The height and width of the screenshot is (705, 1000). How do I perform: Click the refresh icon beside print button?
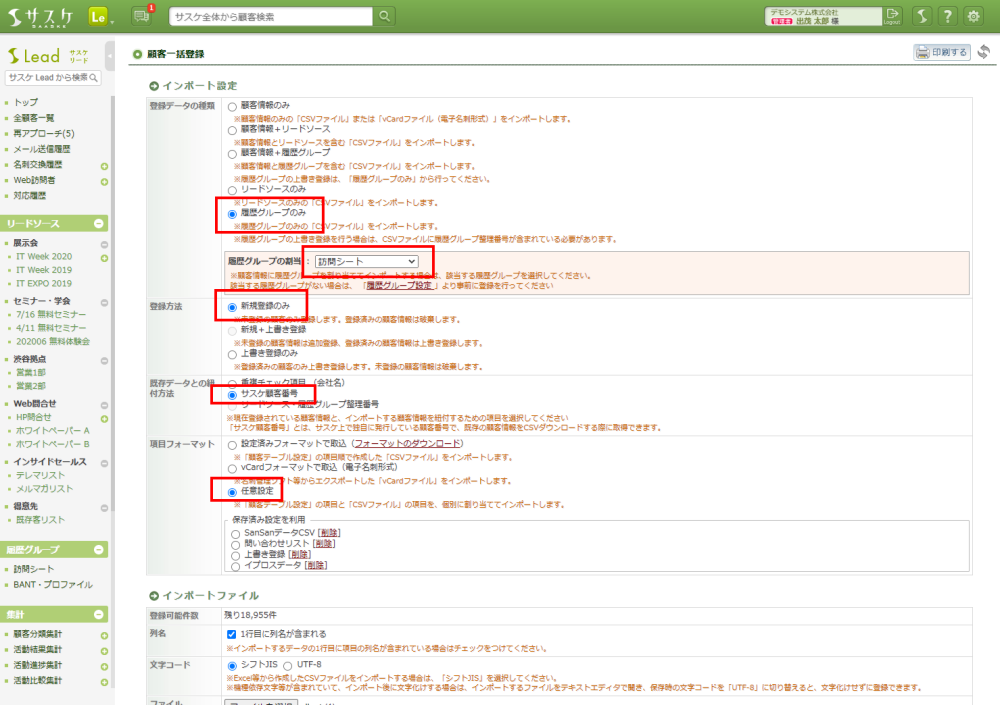click(x=984, y=52)
